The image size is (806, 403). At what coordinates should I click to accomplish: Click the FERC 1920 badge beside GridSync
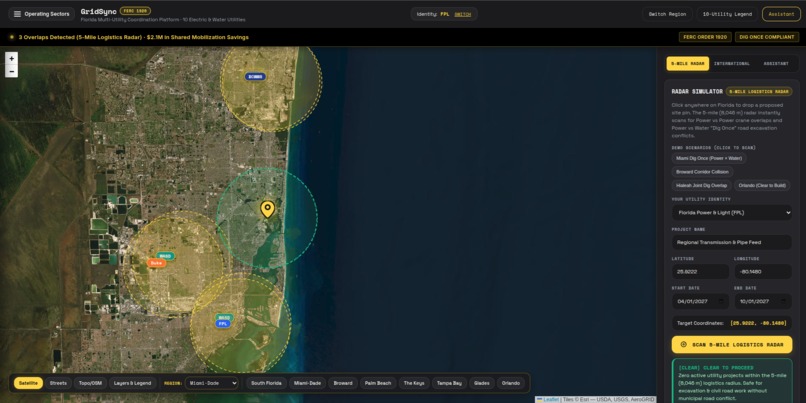pos(135,10)
